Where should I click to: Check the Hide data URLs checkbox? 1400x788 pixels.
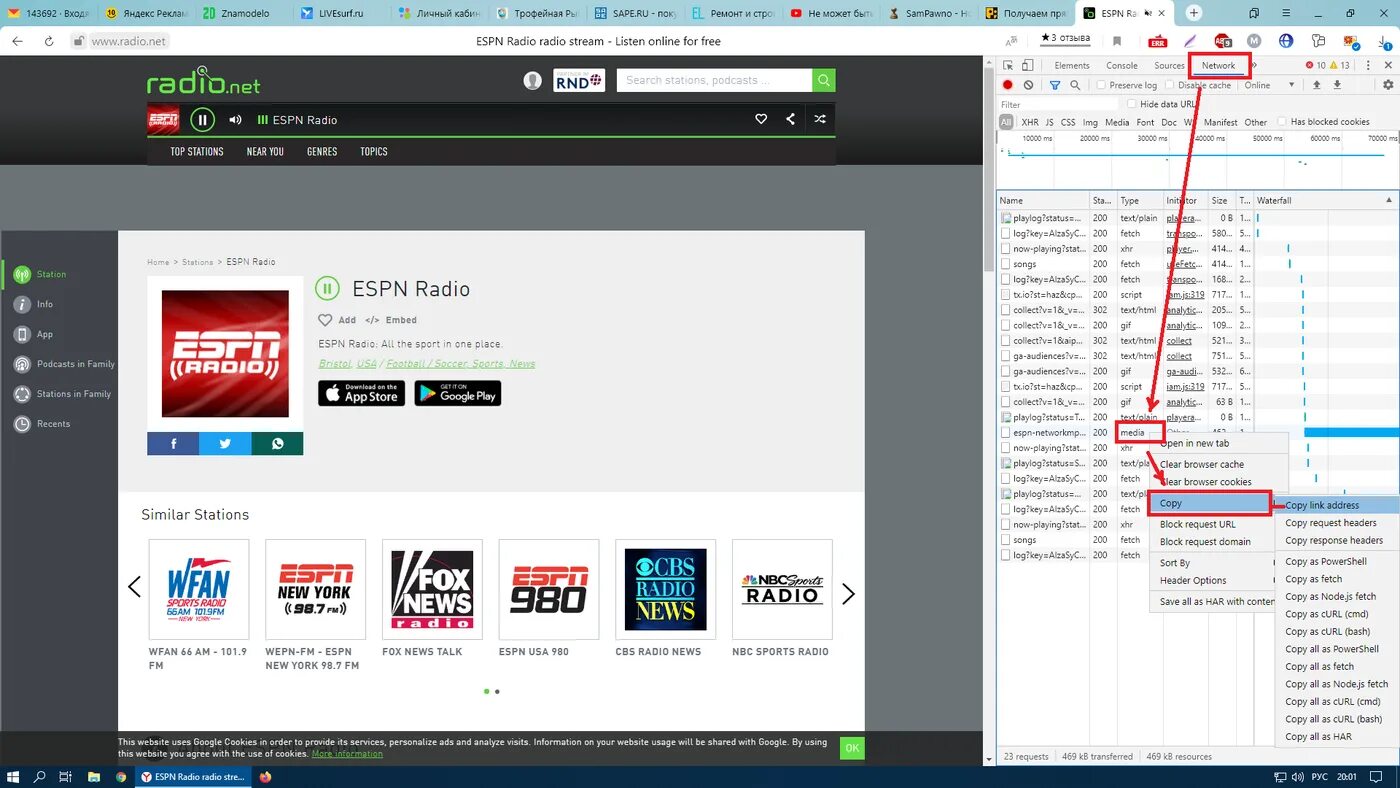tap(1131, 104)
